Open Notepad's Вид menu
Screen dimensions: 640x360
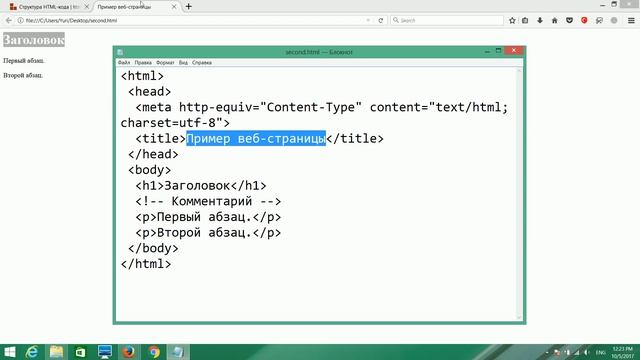click(183, 63)
